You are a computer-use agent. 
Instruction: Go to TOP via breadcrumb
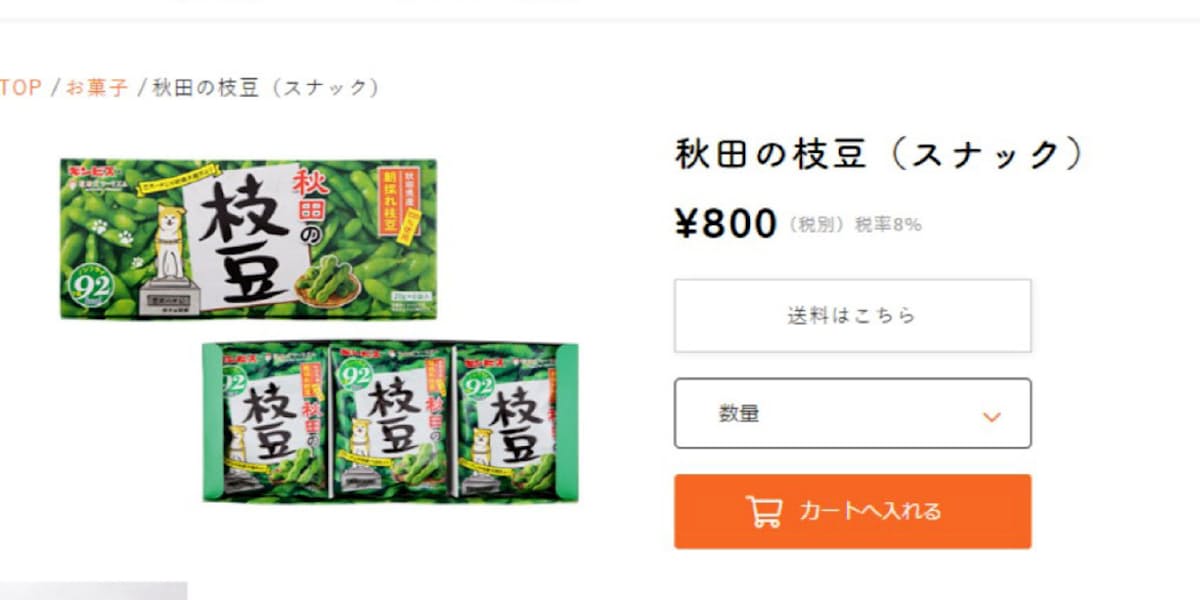(20, 87)
